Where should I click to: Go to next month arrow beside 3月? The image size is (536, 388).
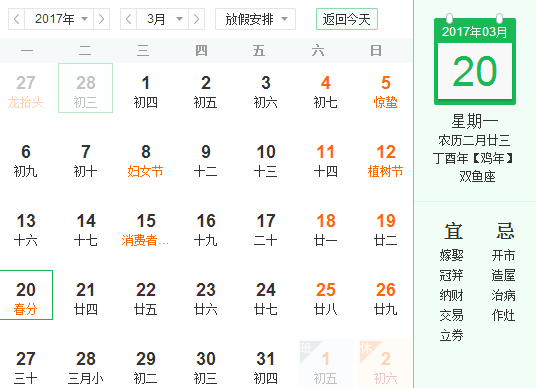point(196,19)
